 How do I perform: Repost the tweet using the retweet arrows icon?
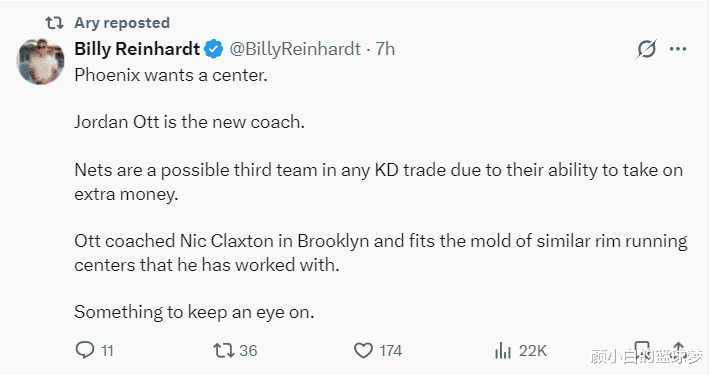click(x=224, y=351)
